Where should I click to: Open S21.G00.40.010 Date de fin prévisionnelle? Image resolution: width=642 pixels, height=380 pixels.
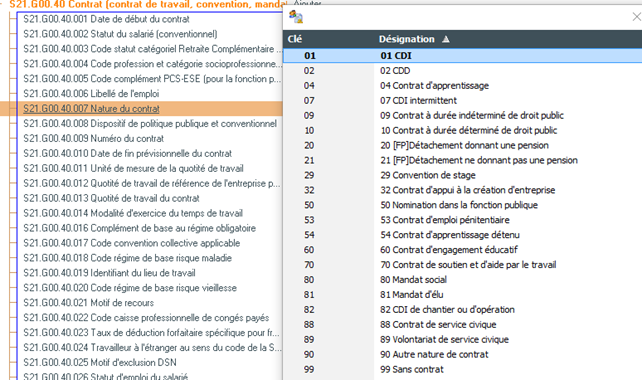[127, 154]
